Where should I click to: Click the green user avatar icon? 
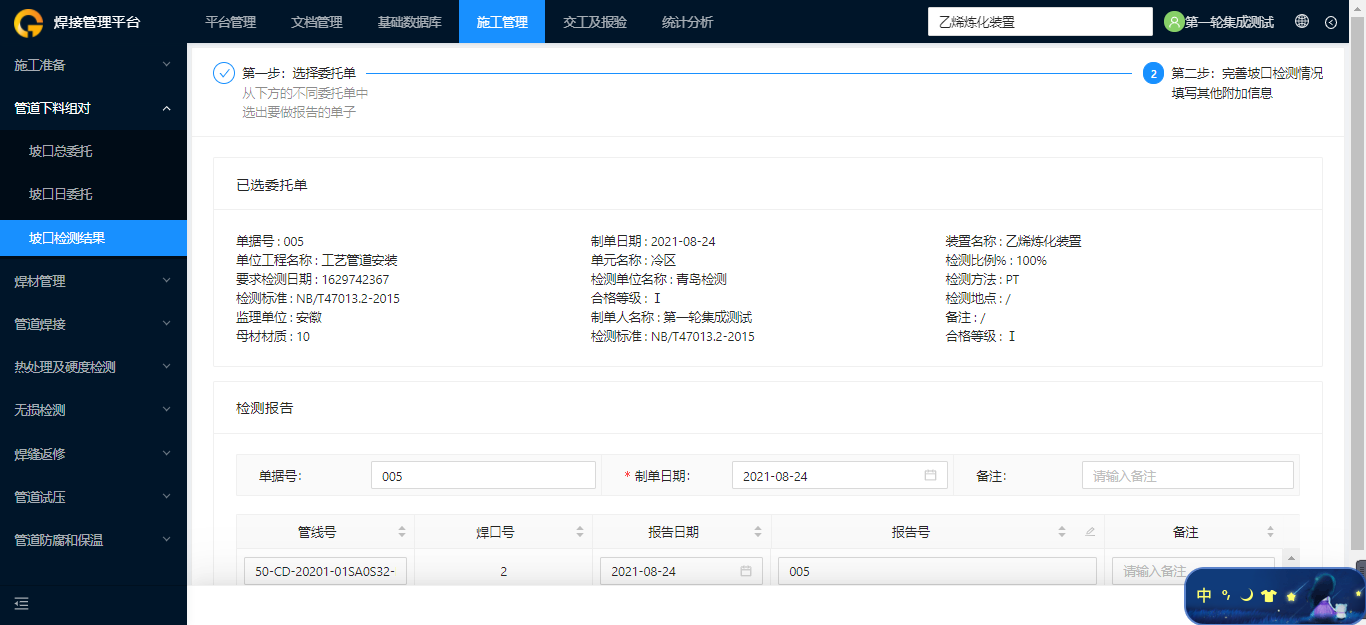(1174, 21)
